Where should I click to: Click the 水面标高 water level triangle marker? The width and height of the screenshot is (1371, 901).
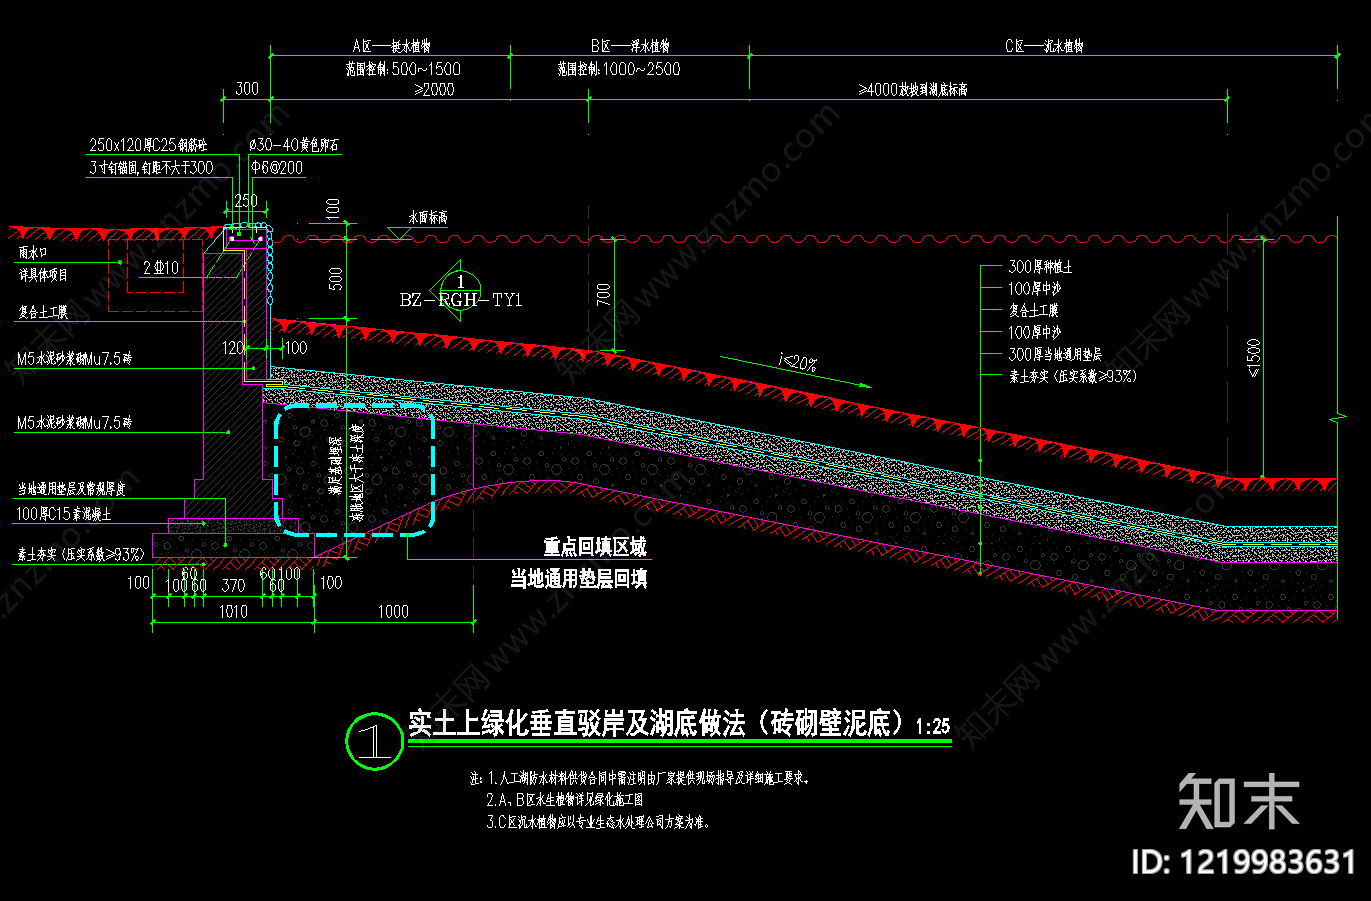tap(400, 233)
